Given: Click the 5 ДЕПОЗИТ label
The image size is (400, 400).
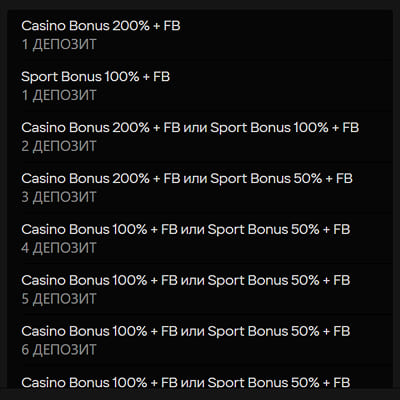Looking at the screenshot, I should (59, 299).
